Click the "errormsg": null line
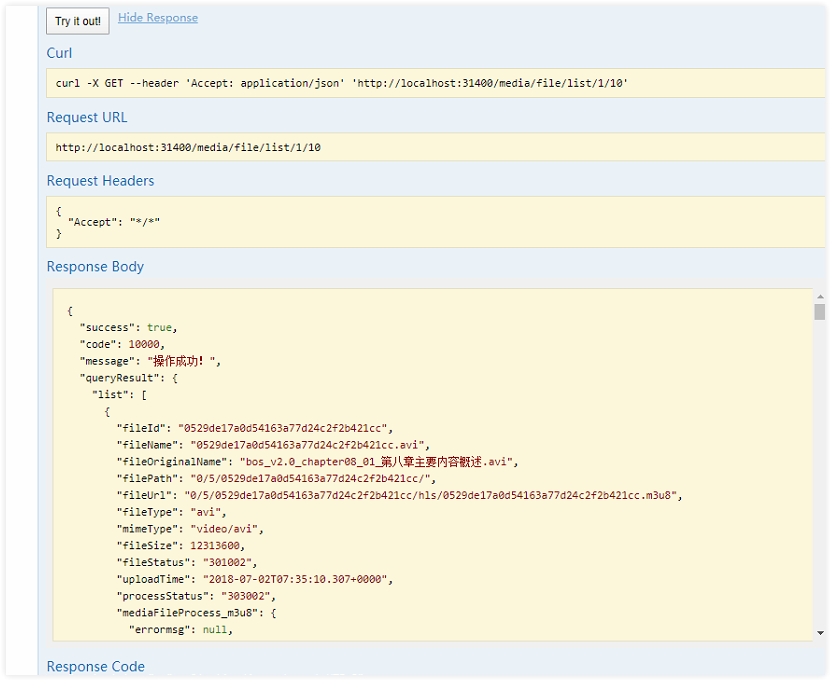 coord(181,630)
